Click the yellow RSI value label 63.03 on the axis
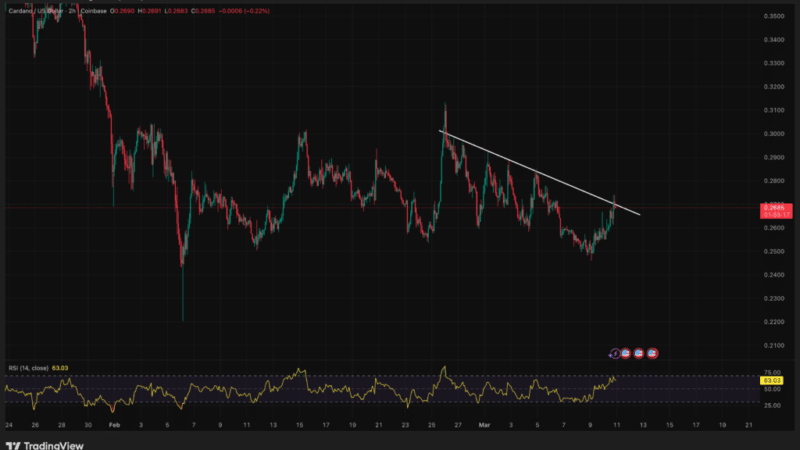Viewport: 800px width, 450px height. click(771, 381)
